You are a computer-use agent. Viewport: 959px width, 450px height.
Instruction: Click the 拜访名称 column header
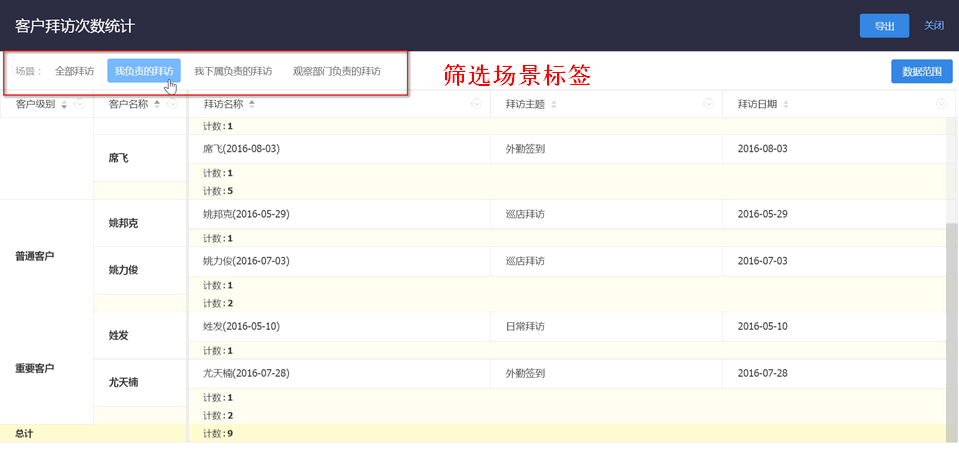(223, 105)
